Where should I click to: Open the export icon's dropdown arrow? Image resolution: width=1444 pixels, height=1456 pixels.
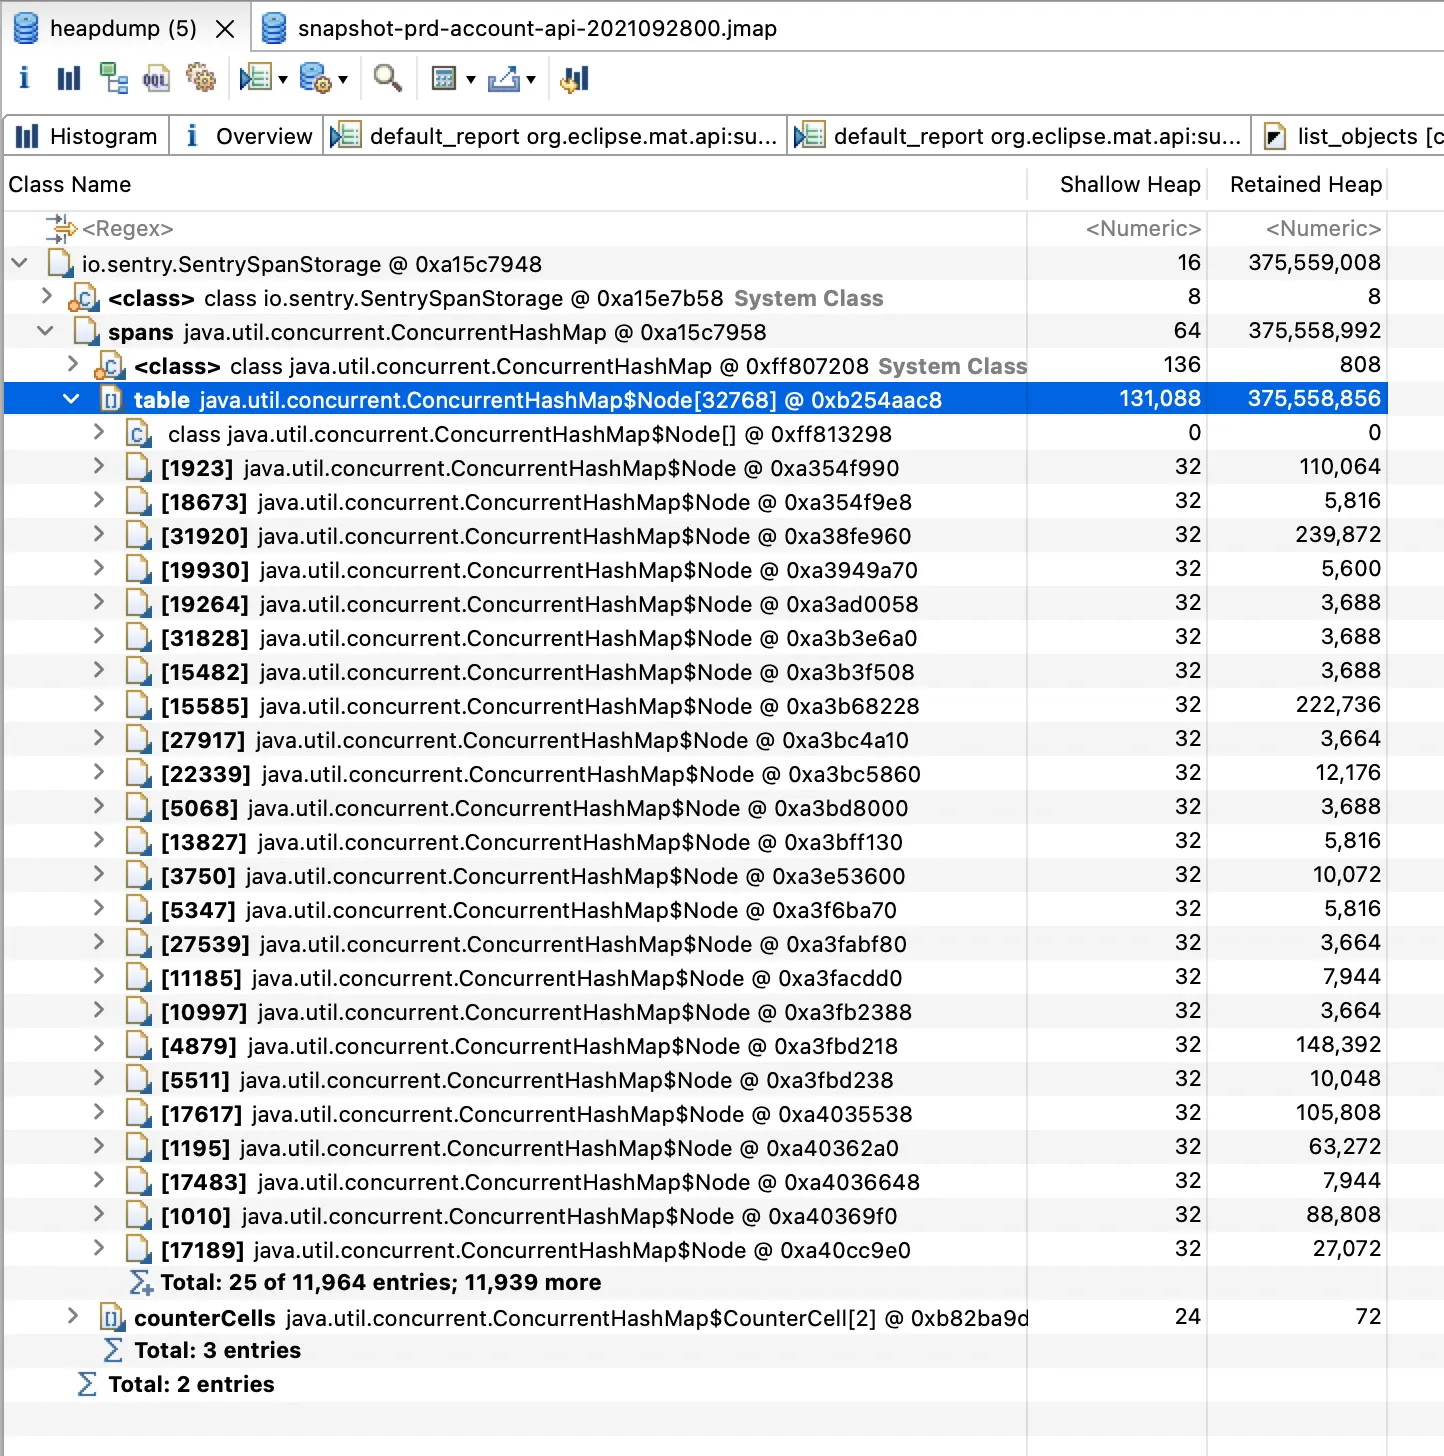click(531, 79)
